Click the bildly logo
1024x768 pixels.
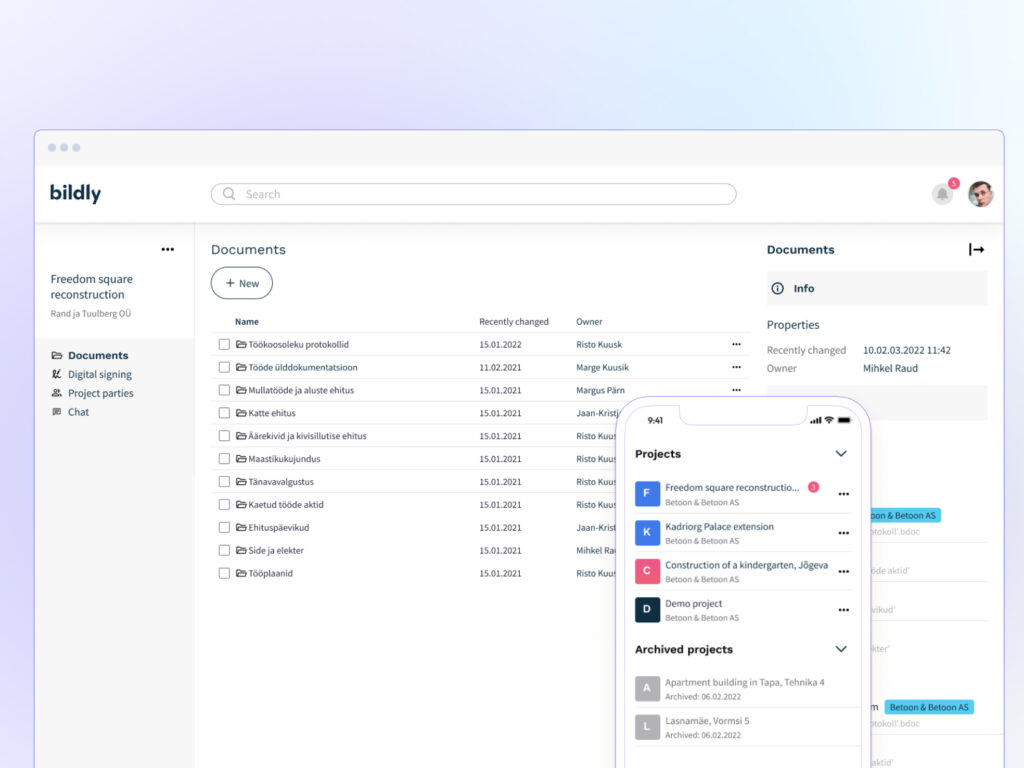coord(74,193)
